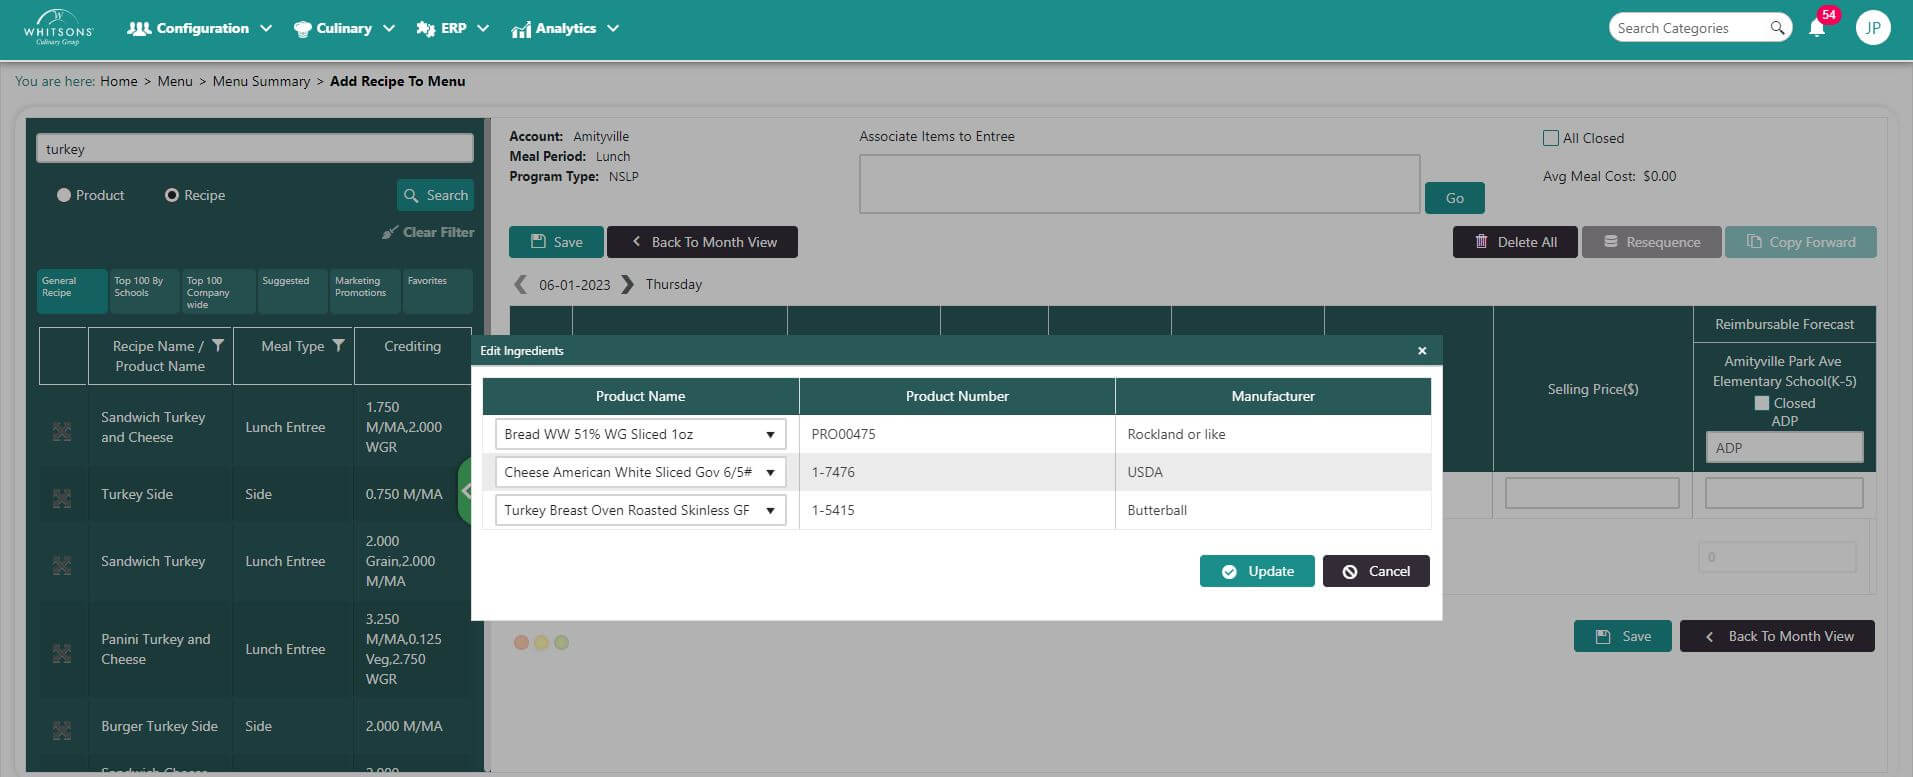Open the Bread WW 51% WG dropdown

click(x=769, y=434)
